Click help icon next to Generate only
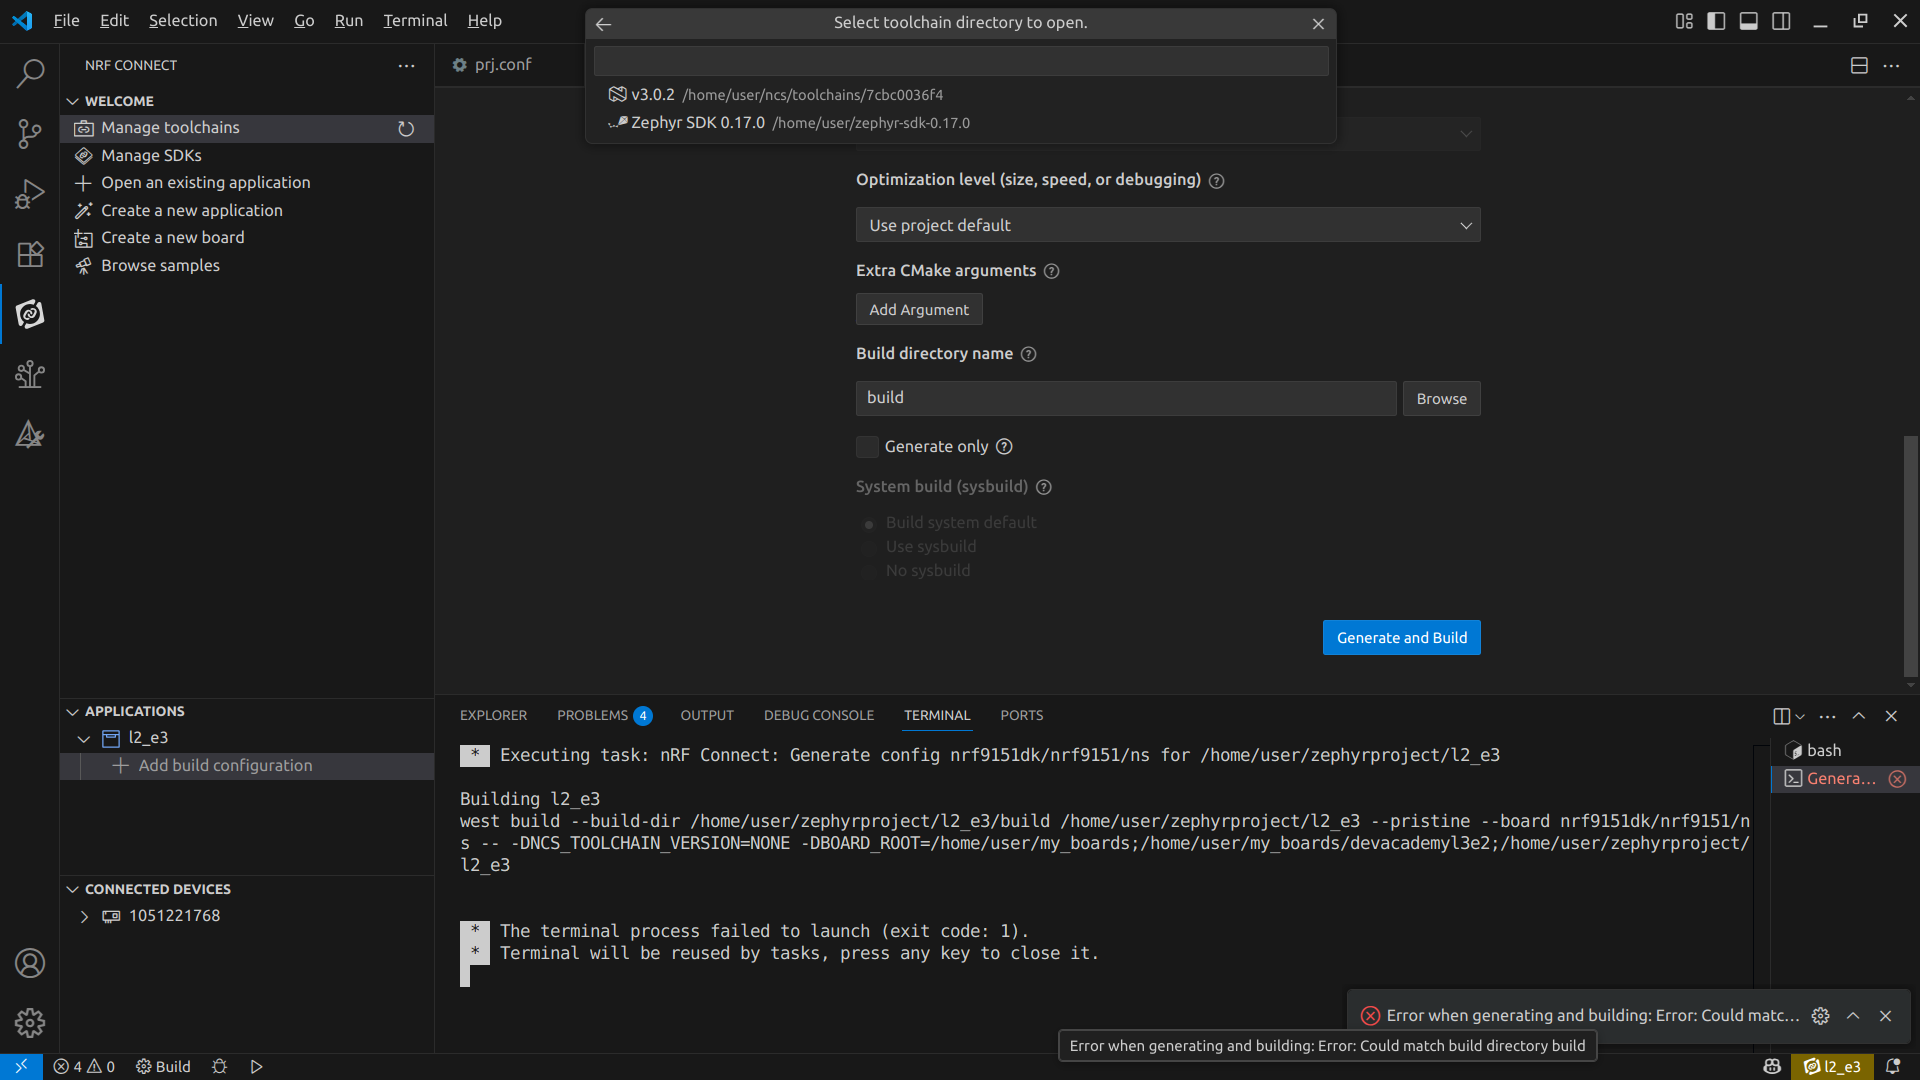1920x1080 pixels. coord(1004,447)
